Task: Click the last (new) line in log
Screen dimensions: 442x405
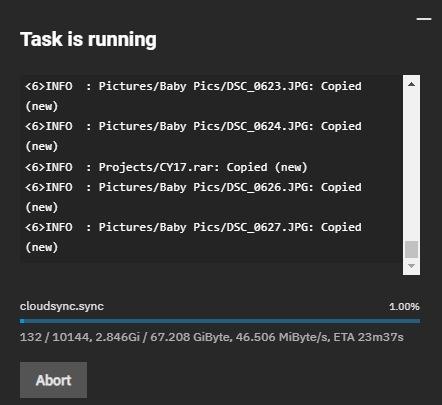Action: pos(42,247)
